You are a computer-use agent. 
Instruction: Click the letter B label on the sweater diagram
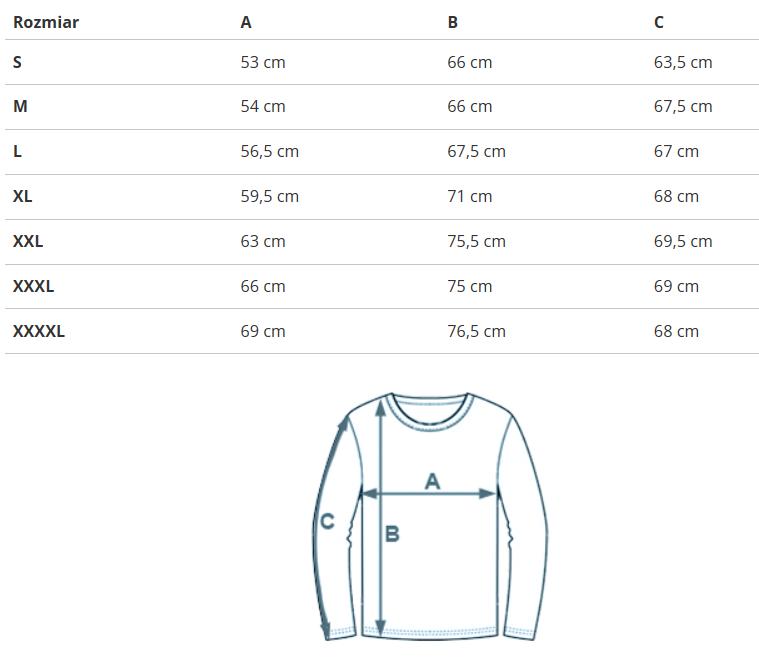392,534
